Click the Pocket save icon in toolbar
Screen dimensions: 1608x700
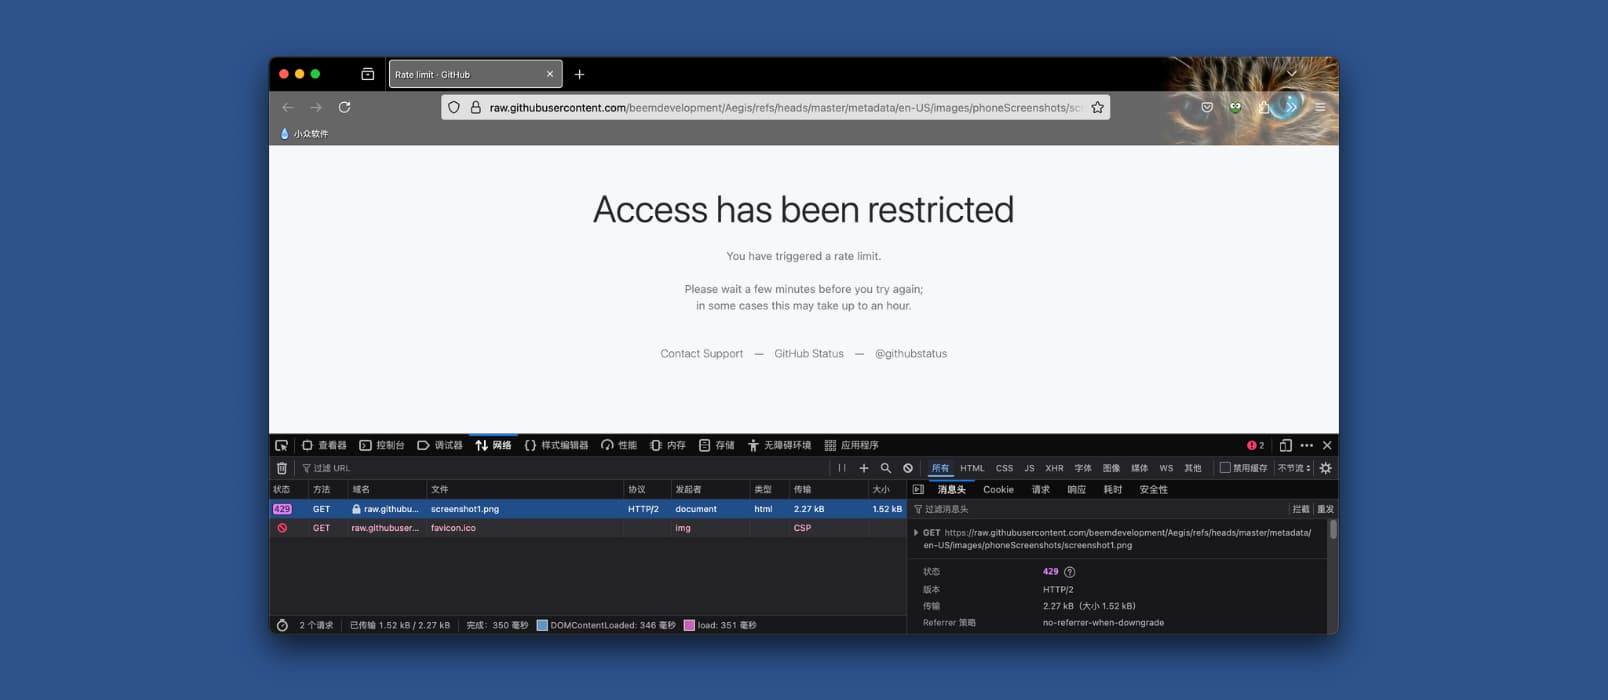pos(1207,107)
